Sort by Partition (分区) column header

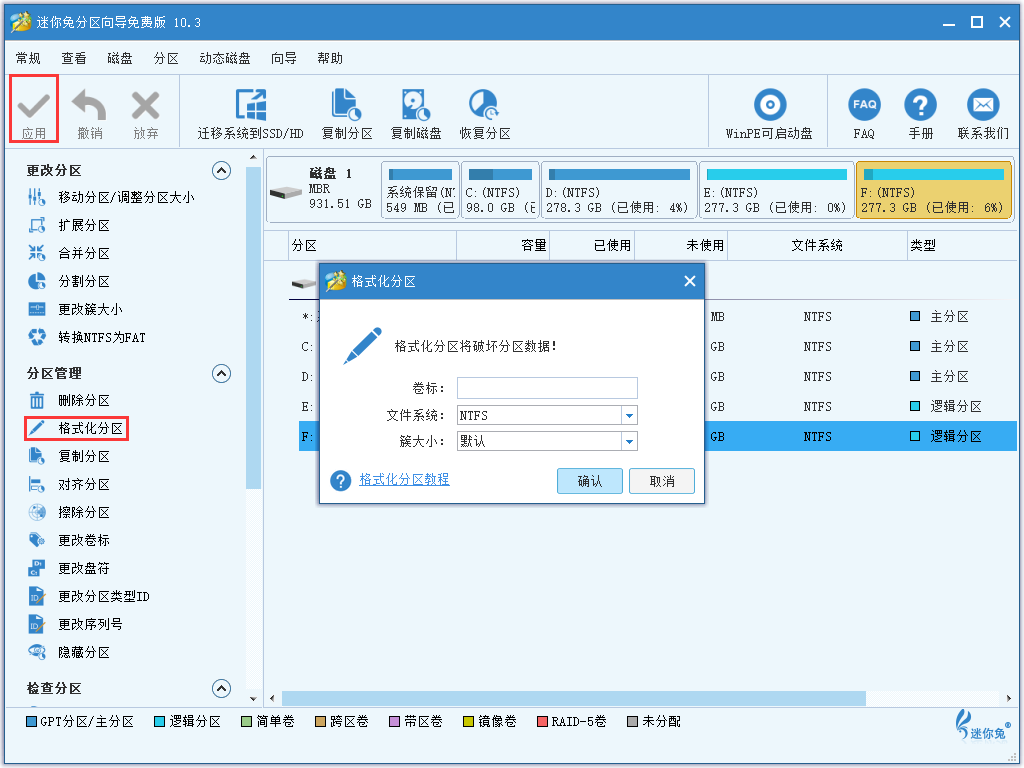click(x=372, y=246)
